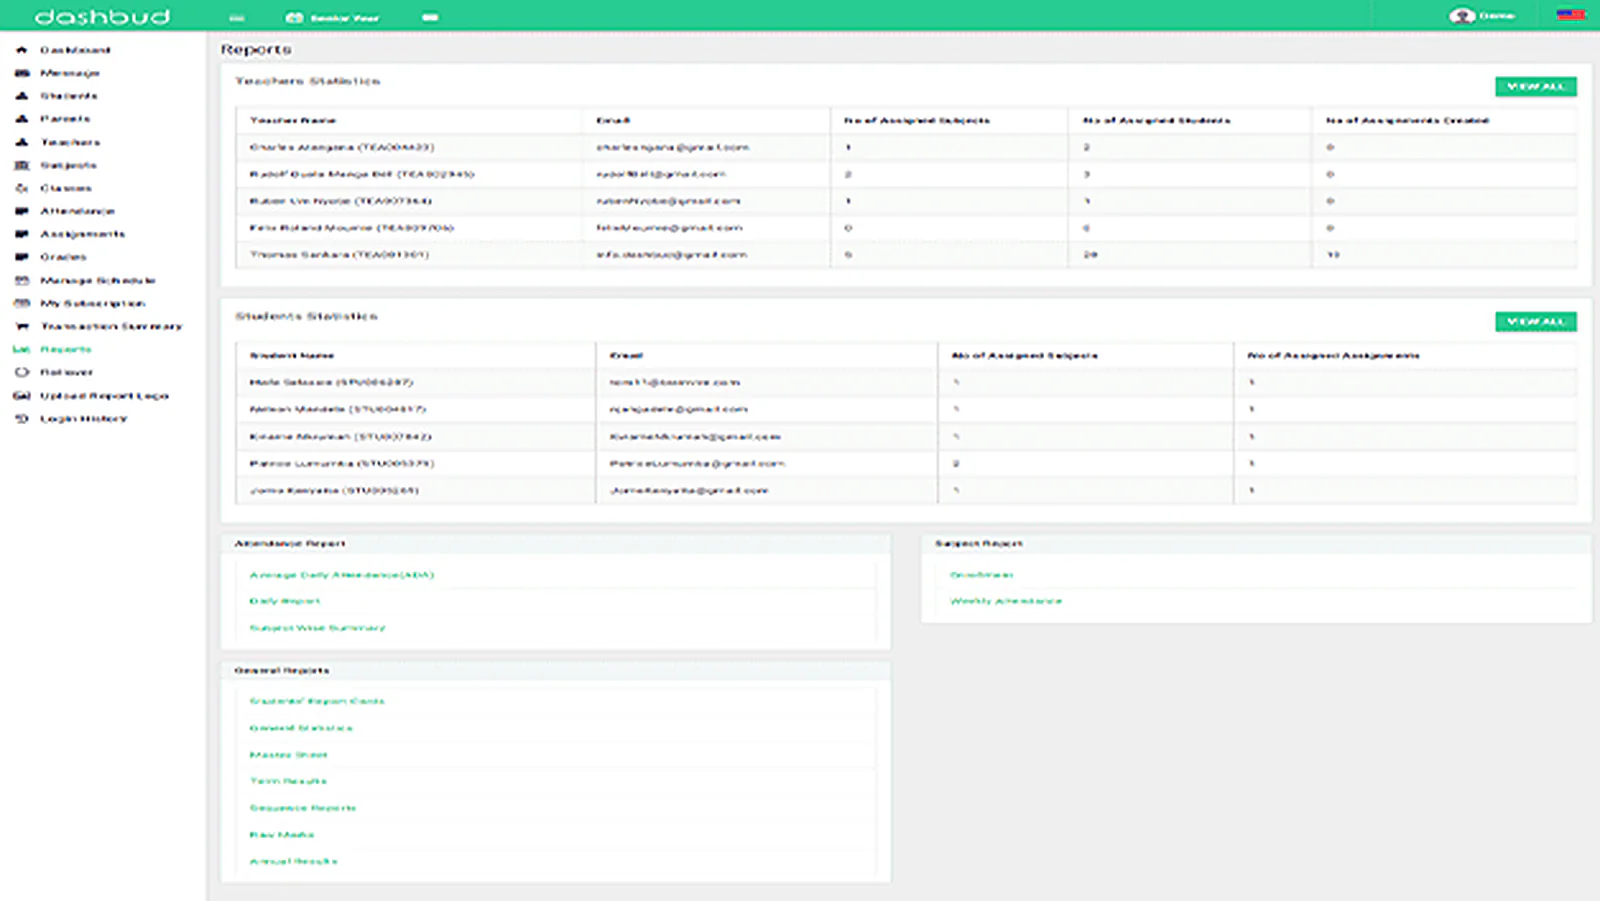Open the Daily Report link

click(285, 601)
